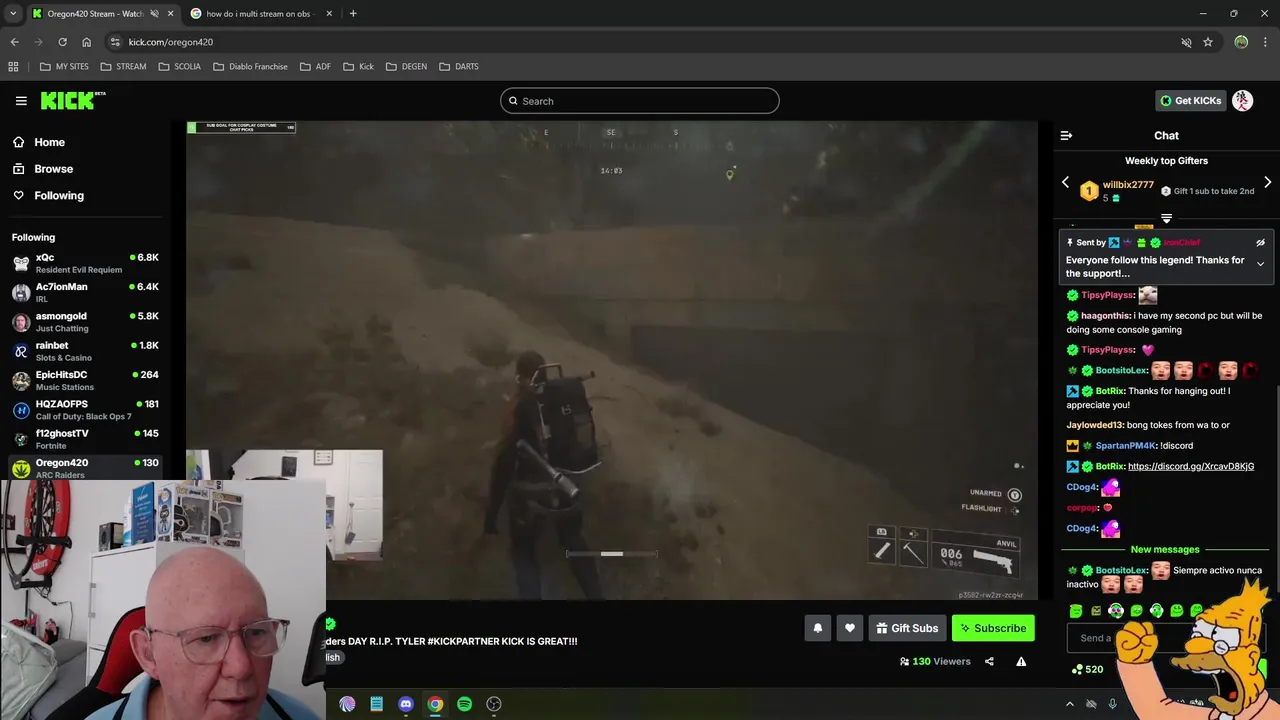Screen dimensions: 1280x720
Task: Go to Browse in sidebar
Action: click(43, 169)
